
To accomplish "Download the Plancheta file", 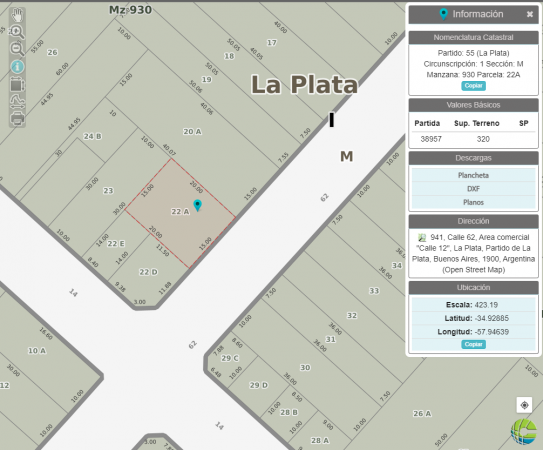I will (x=473, y=175).
